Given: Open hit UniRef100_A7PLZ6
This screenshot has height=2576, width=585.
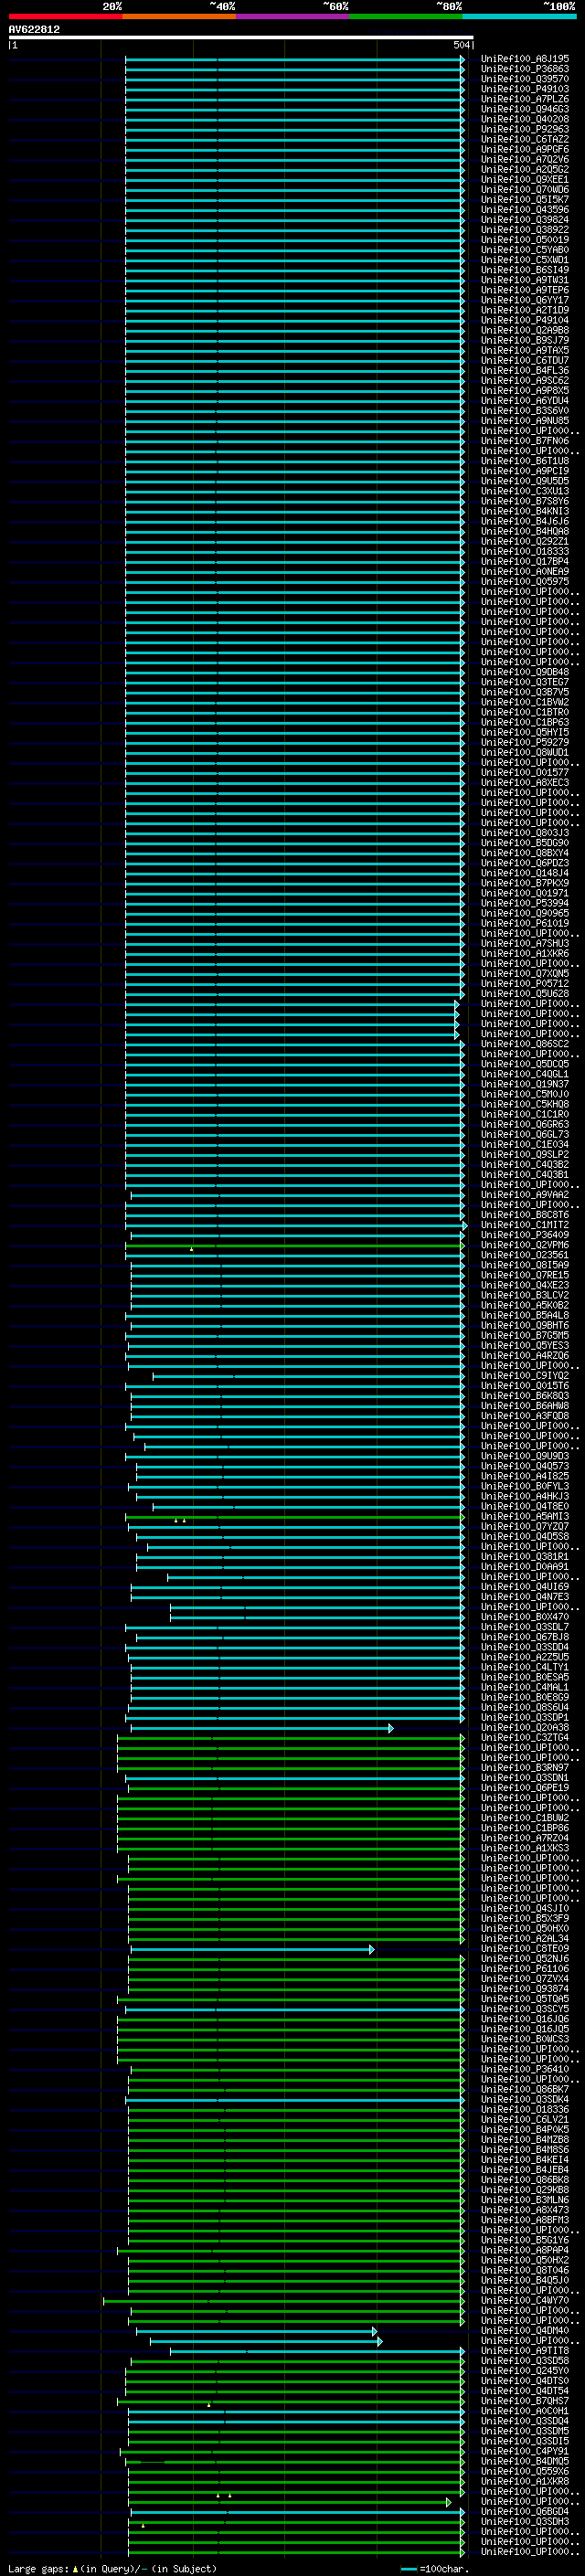Looking at the screenshot, I should coord(525,99).
